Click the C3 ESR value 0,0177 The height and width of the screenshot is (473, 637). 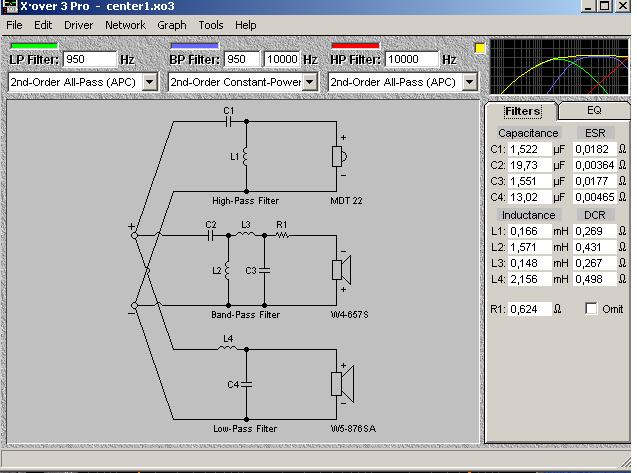[595, 181]
